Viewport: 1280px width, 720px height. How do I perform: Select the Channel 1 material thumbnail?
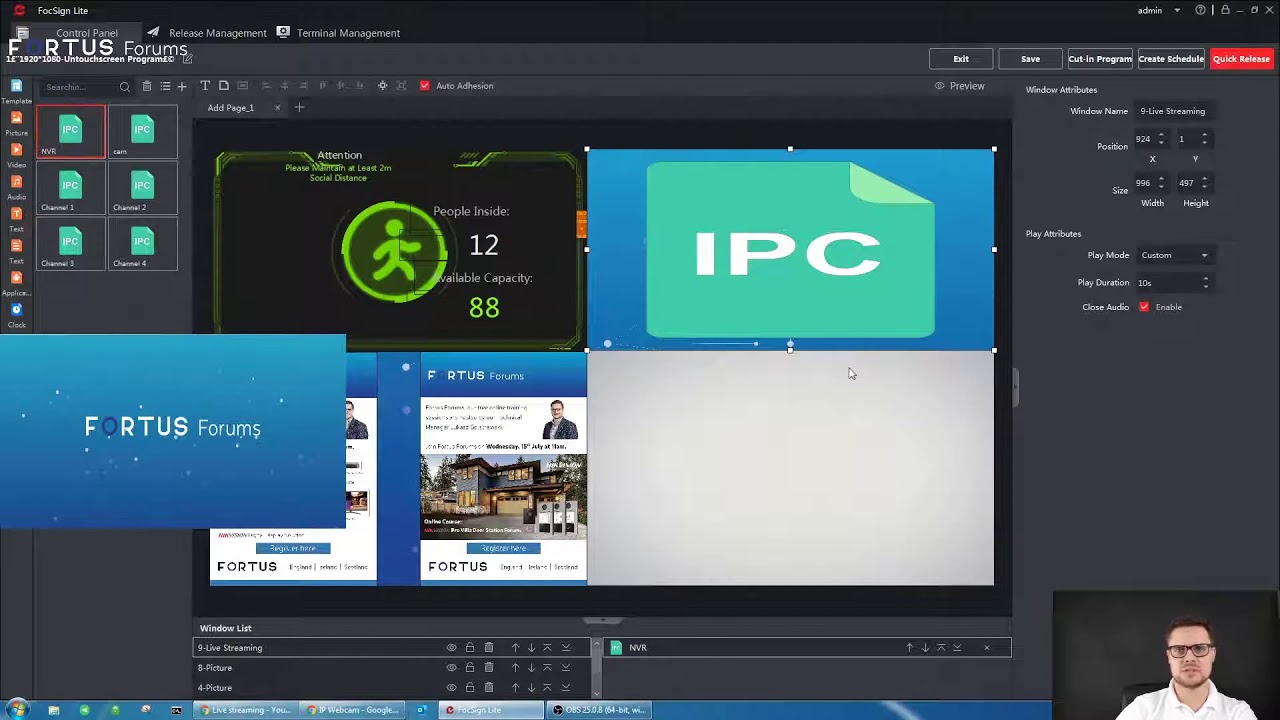(70, 188)
